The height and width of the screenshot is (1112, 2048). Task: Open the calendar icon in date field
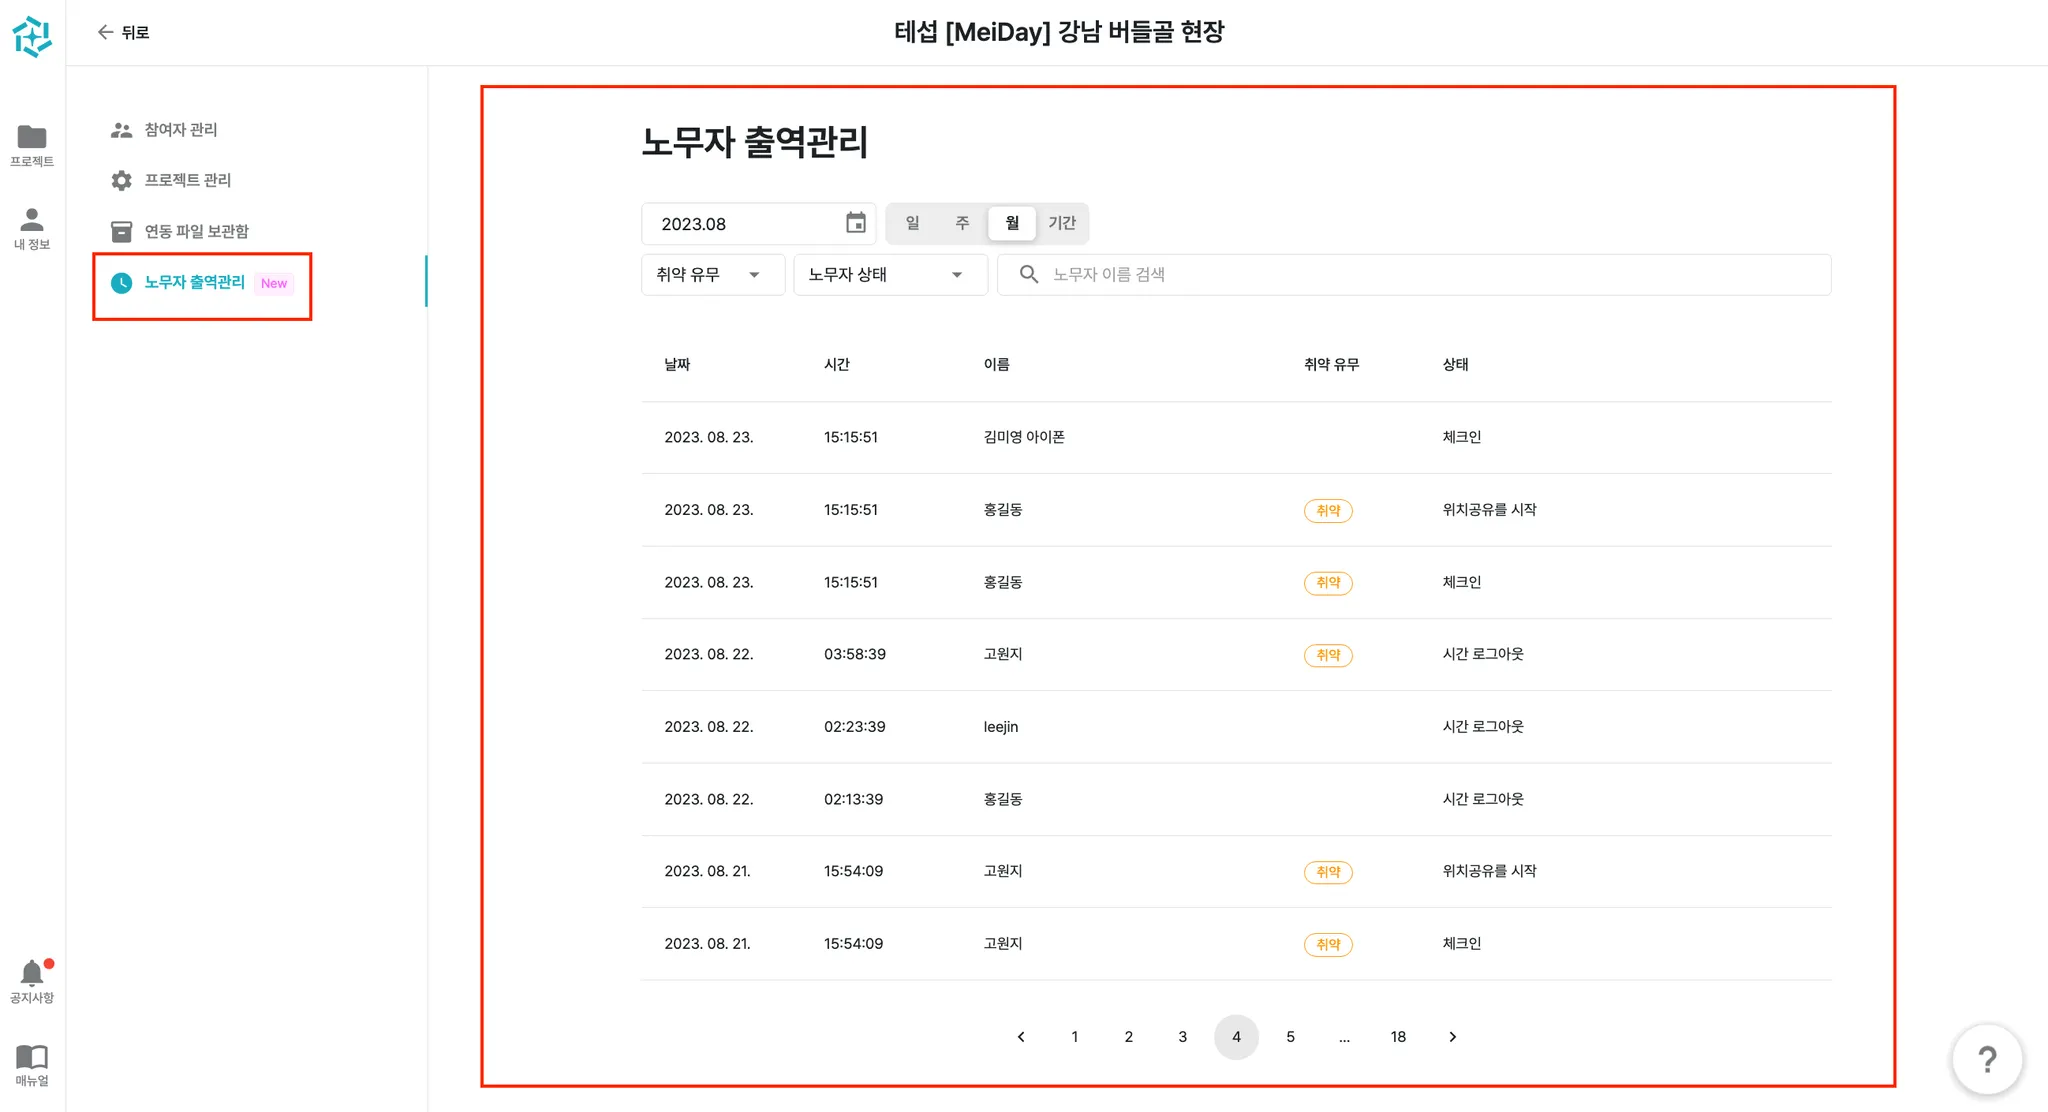tap(855, 223)
